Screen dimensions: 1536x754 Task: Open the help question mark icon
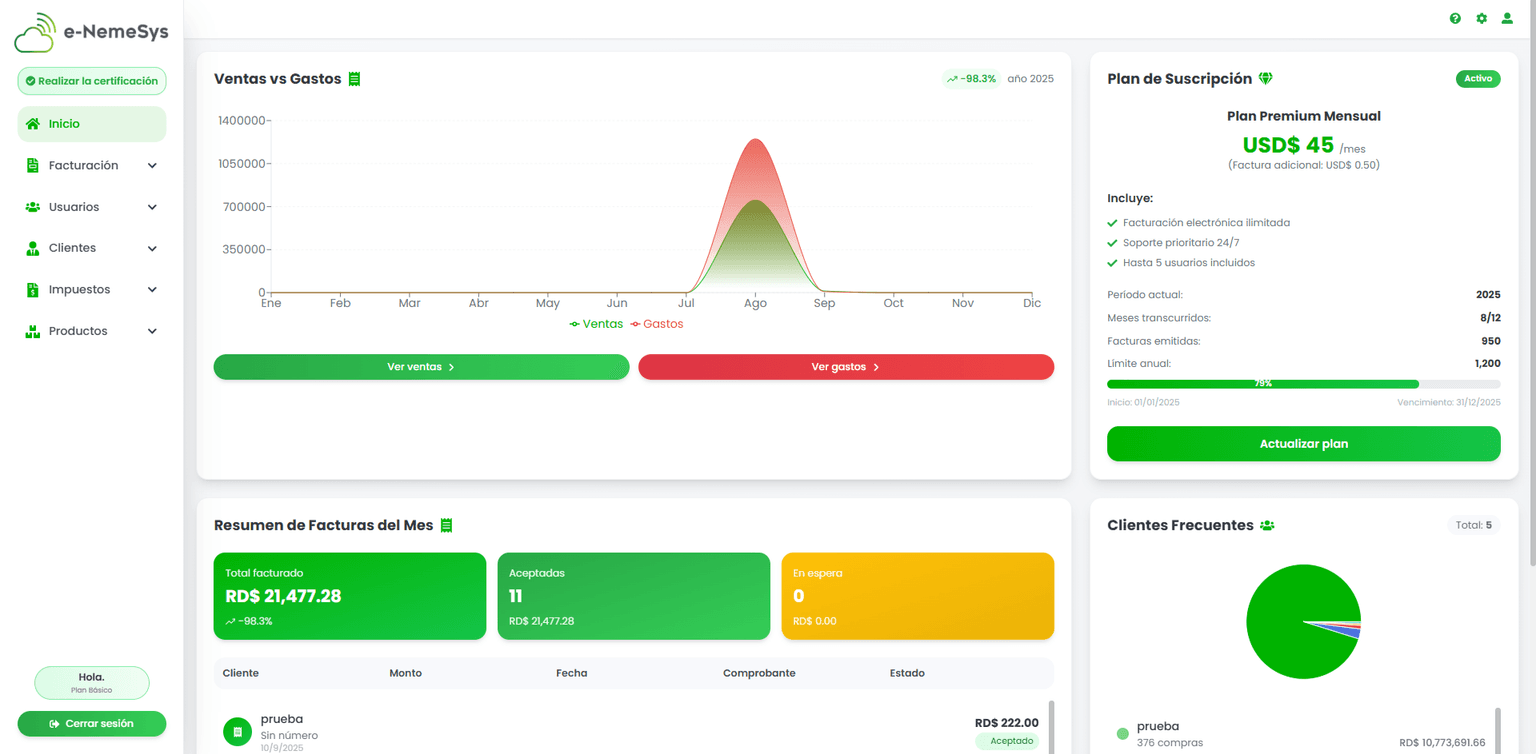click(1455, 19)
